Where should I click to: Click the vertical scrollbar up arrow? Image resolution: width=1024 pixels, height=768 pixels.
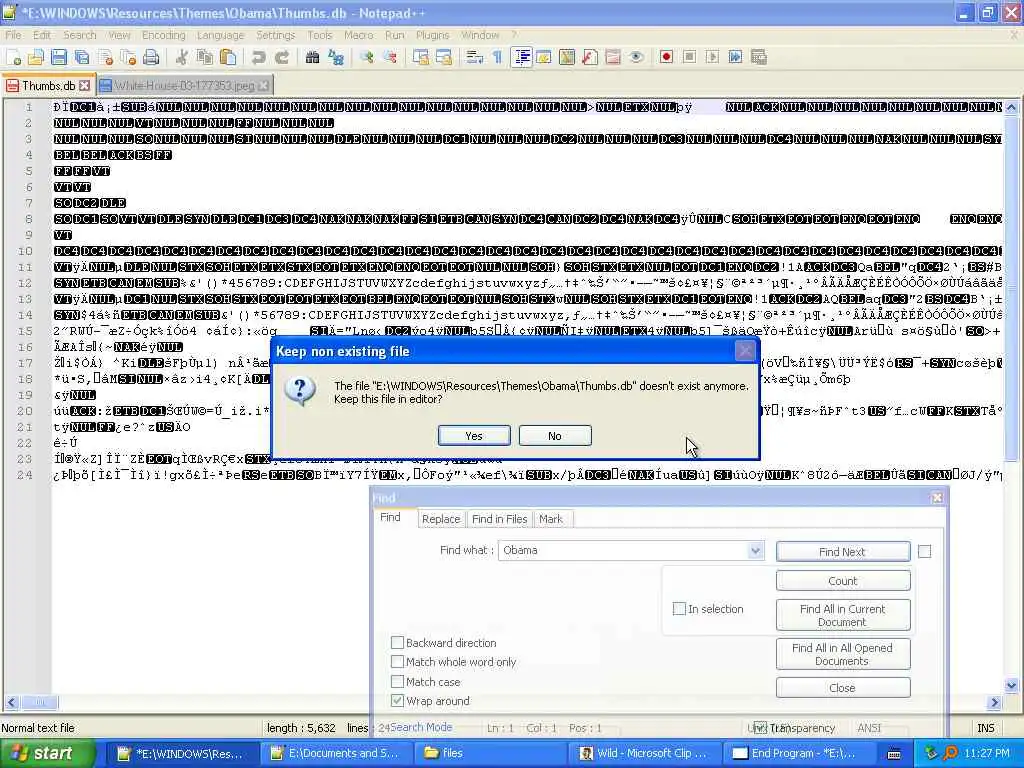point(1011,106)
